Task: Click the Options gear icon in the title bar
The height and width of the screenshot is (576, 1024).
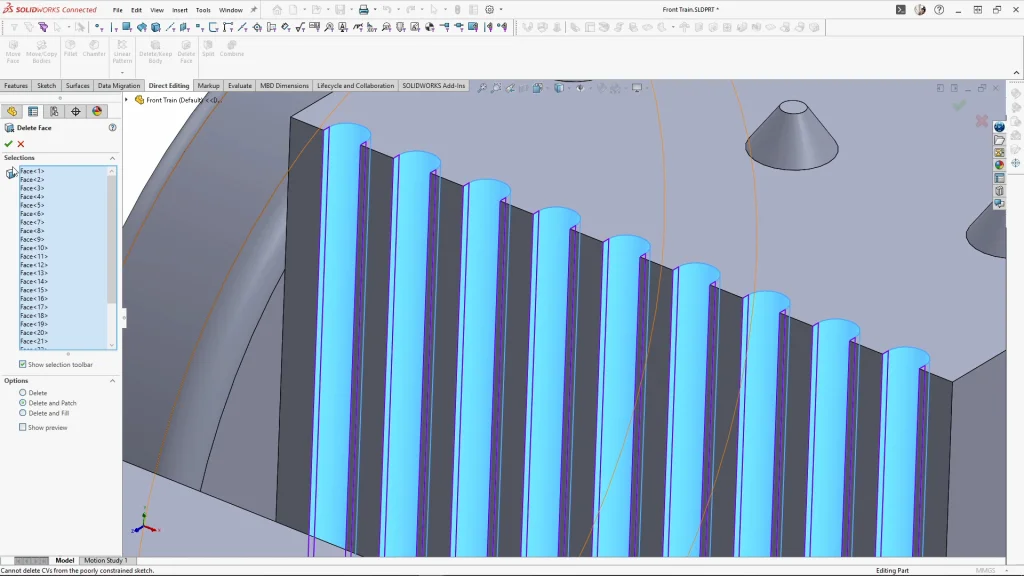Action: pyautogui.click(x=489, y=10)
